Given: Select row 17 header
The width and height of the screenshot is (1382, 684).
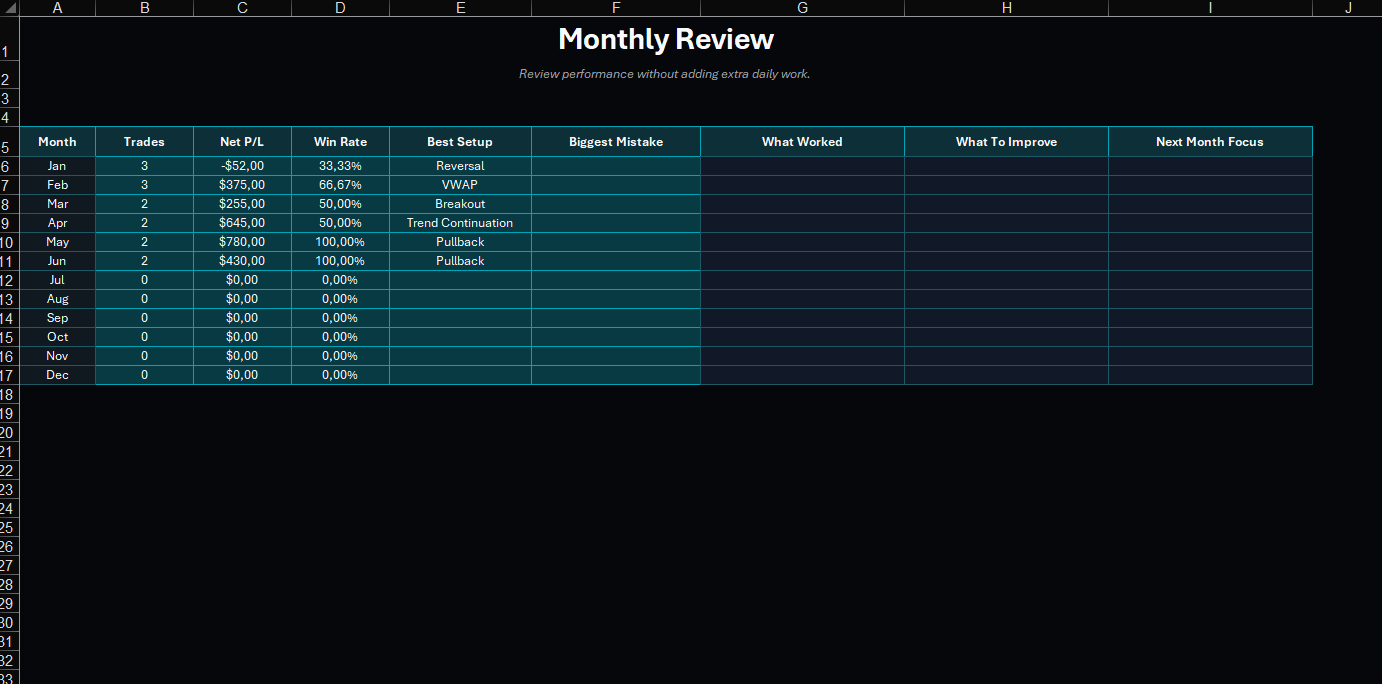Looking at the screenshot, I should point(9,375).
